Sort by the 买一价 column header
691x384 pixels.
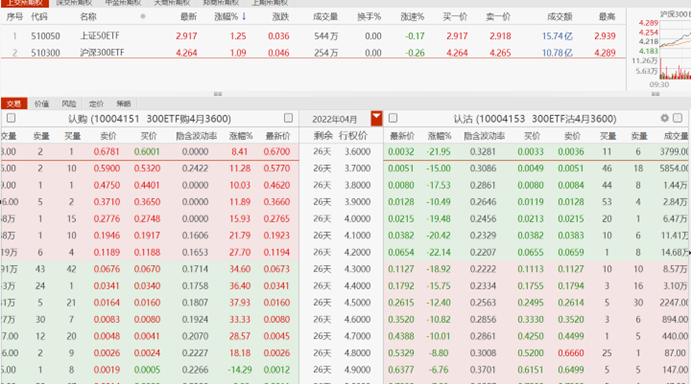point(454,17)
